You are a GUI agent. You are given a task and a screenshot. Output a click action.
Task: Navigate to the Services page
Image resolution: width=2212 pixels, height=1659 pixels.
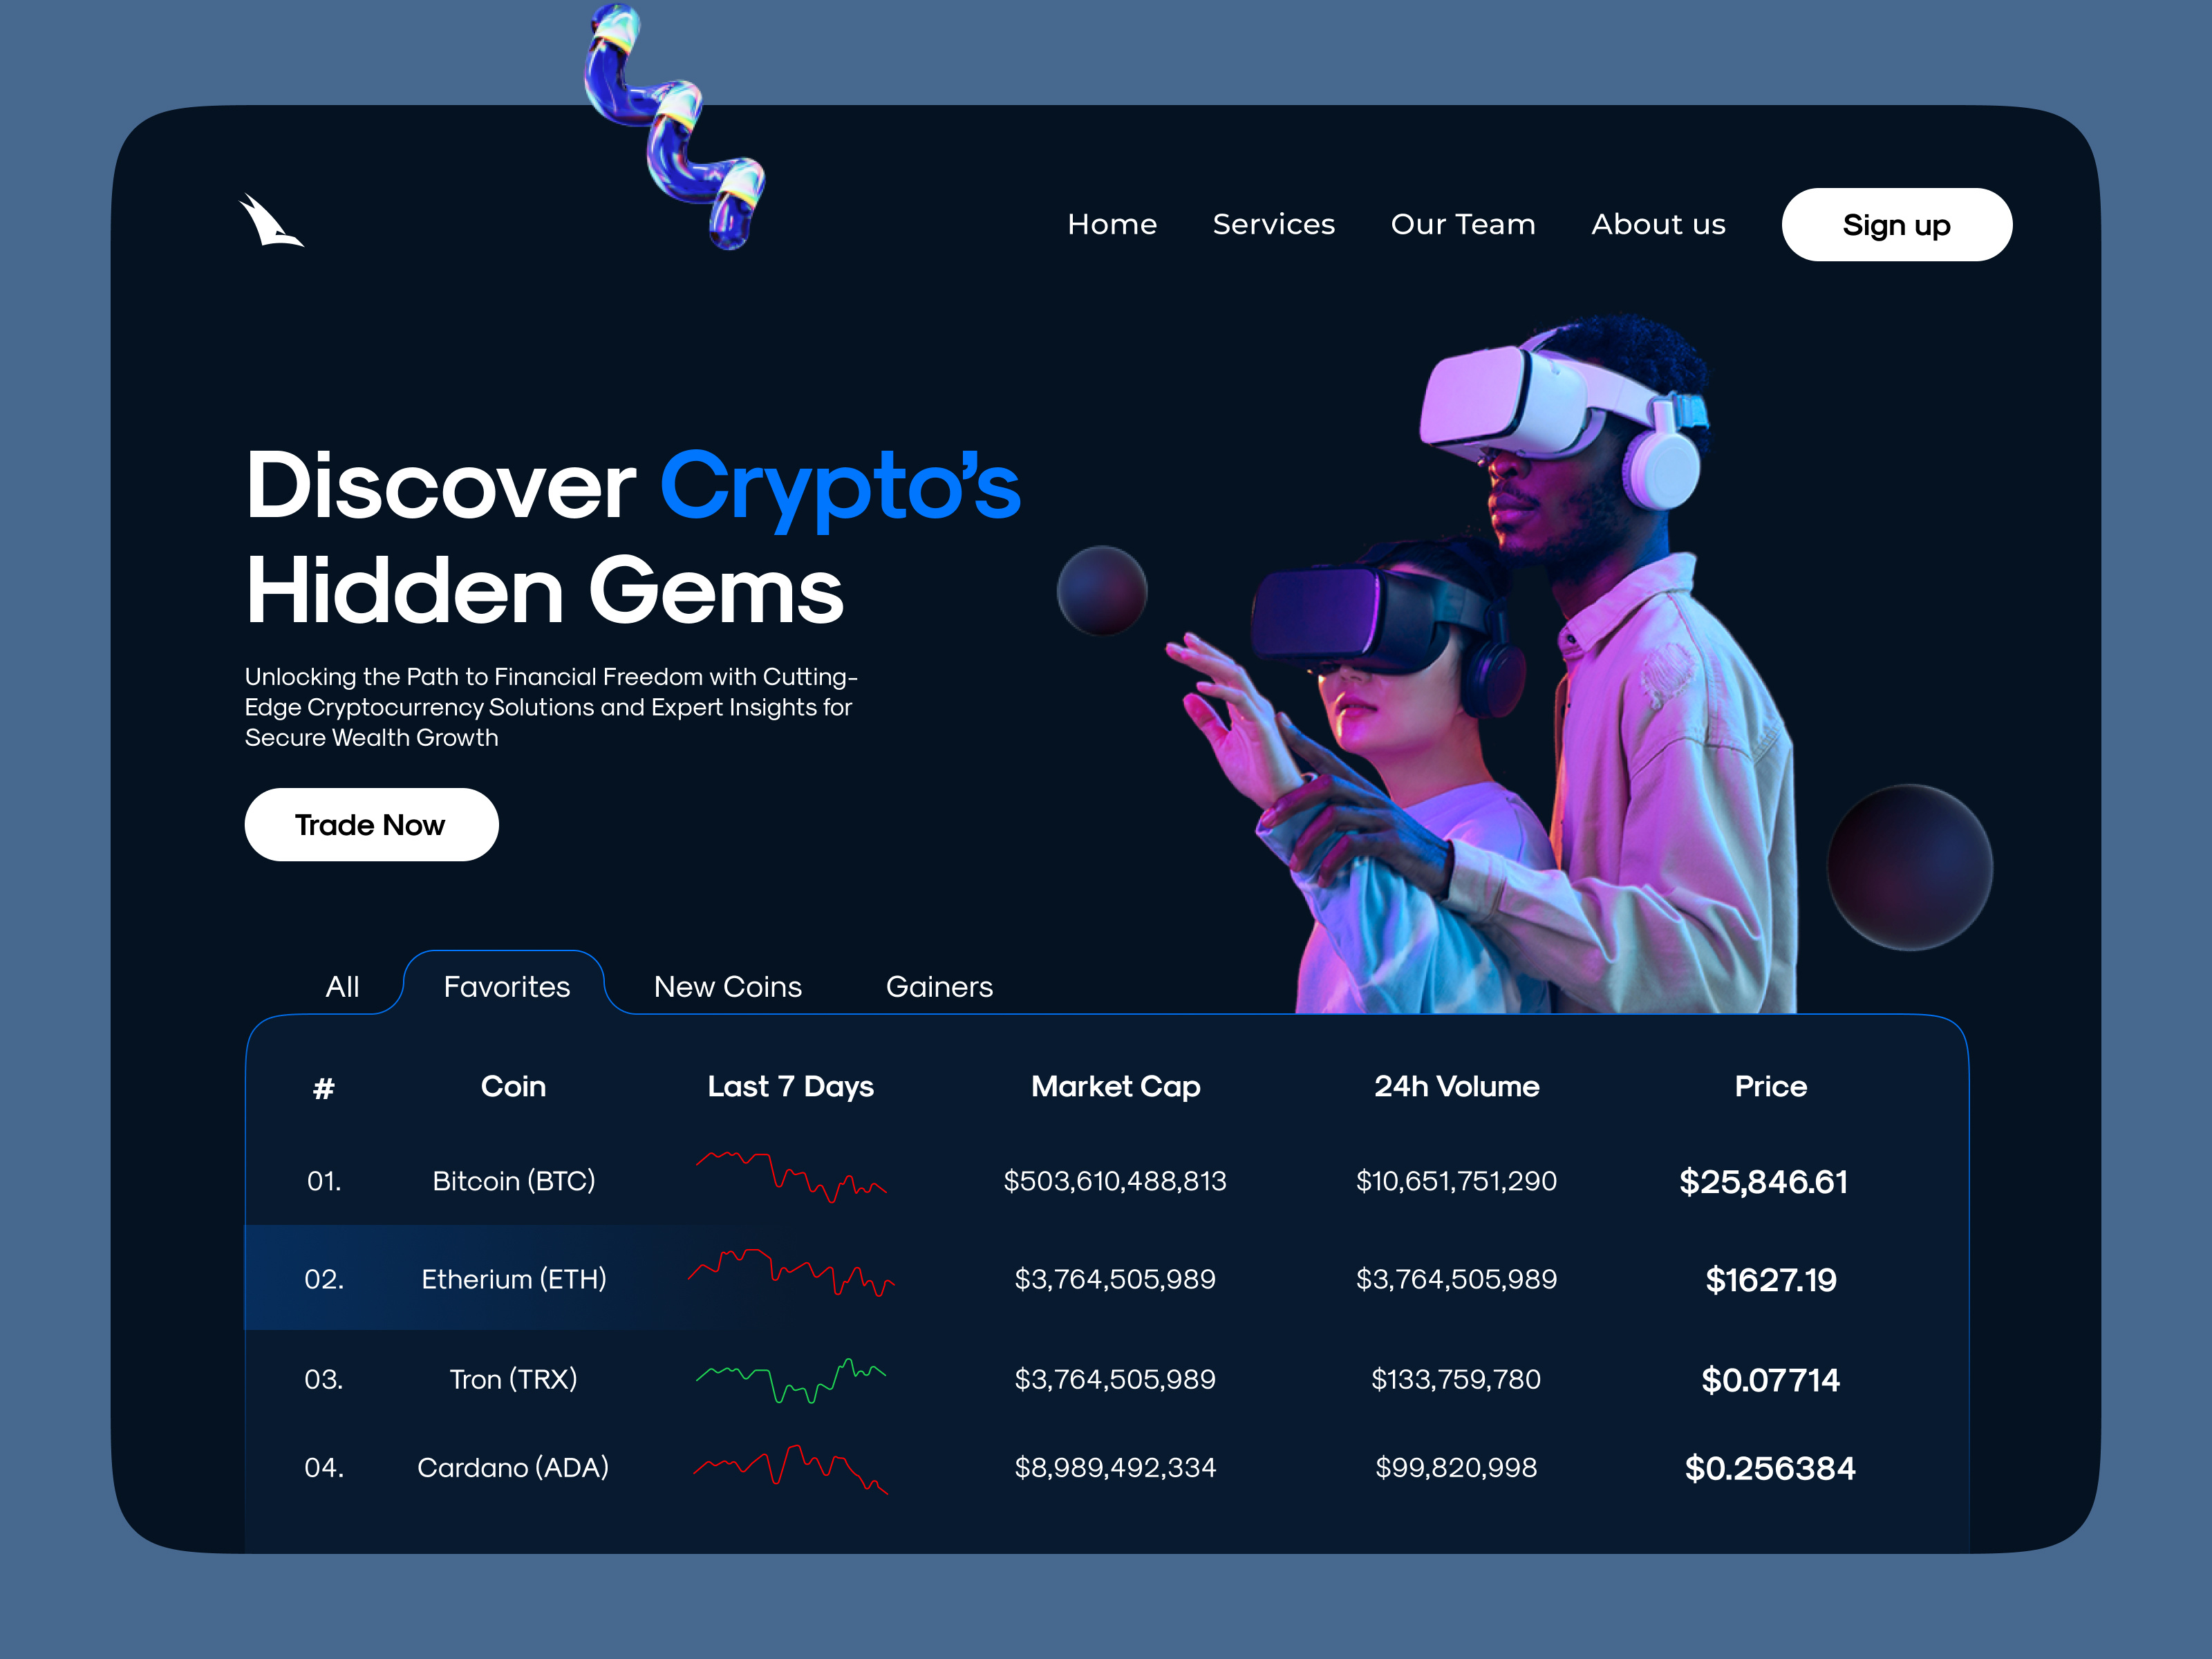coord(1274,224)
